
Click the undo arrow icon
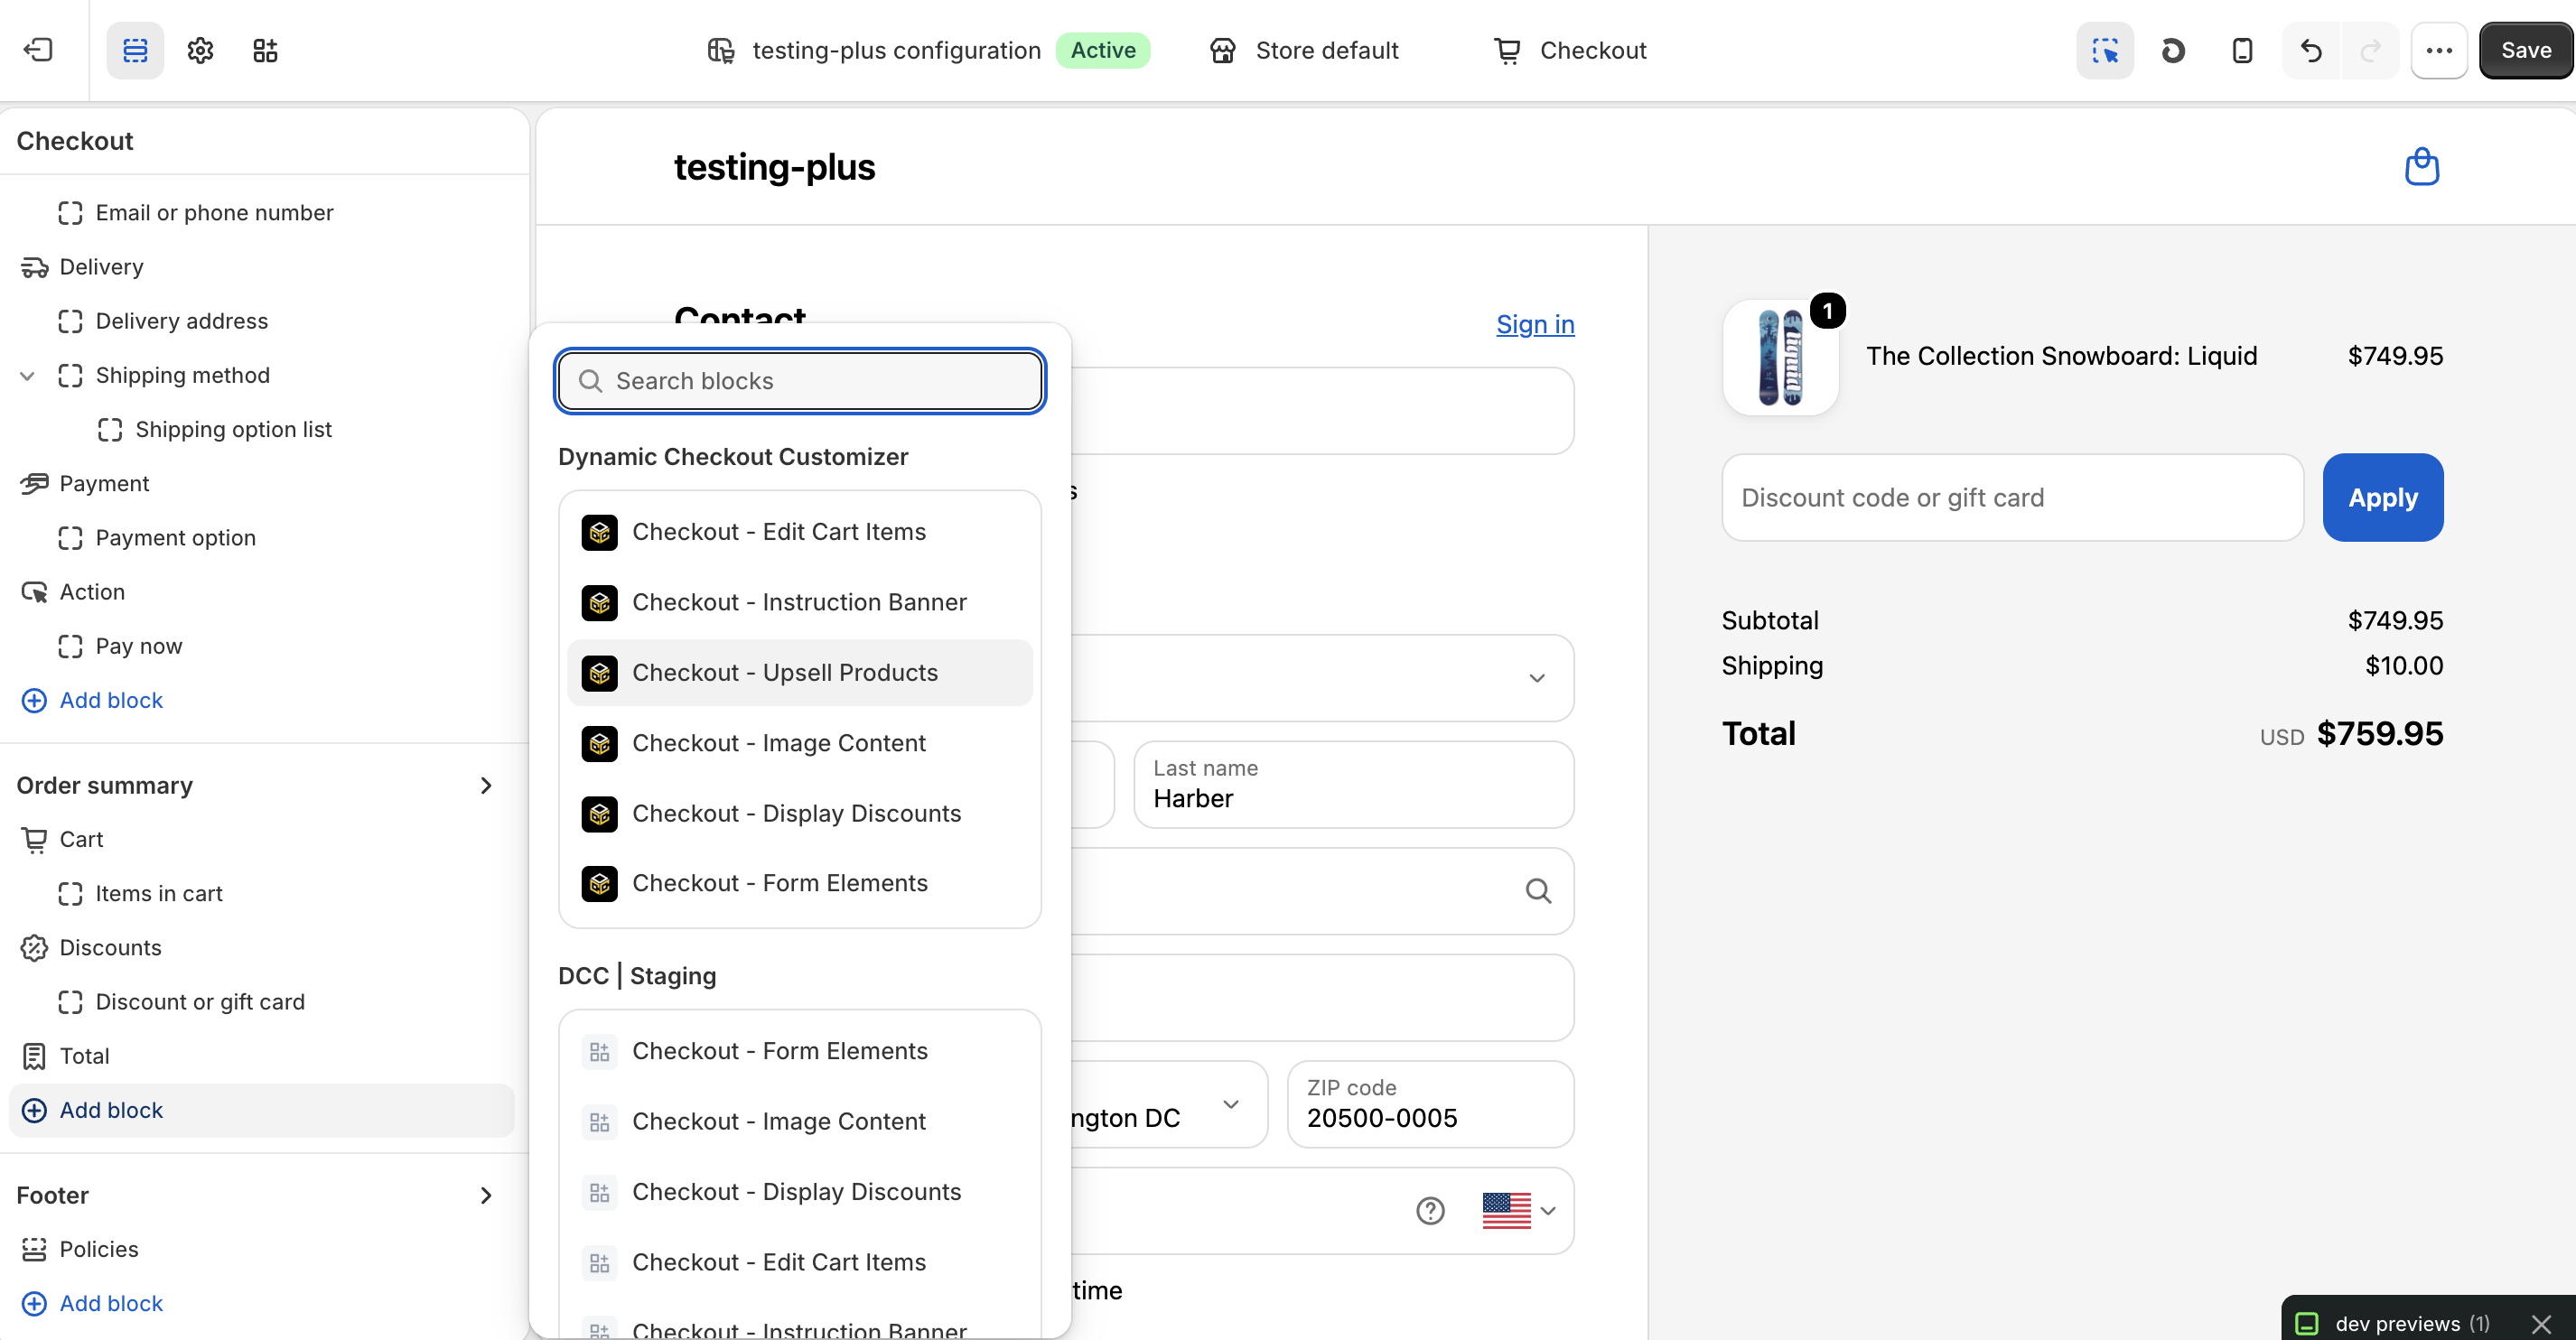click(2311, 50)
